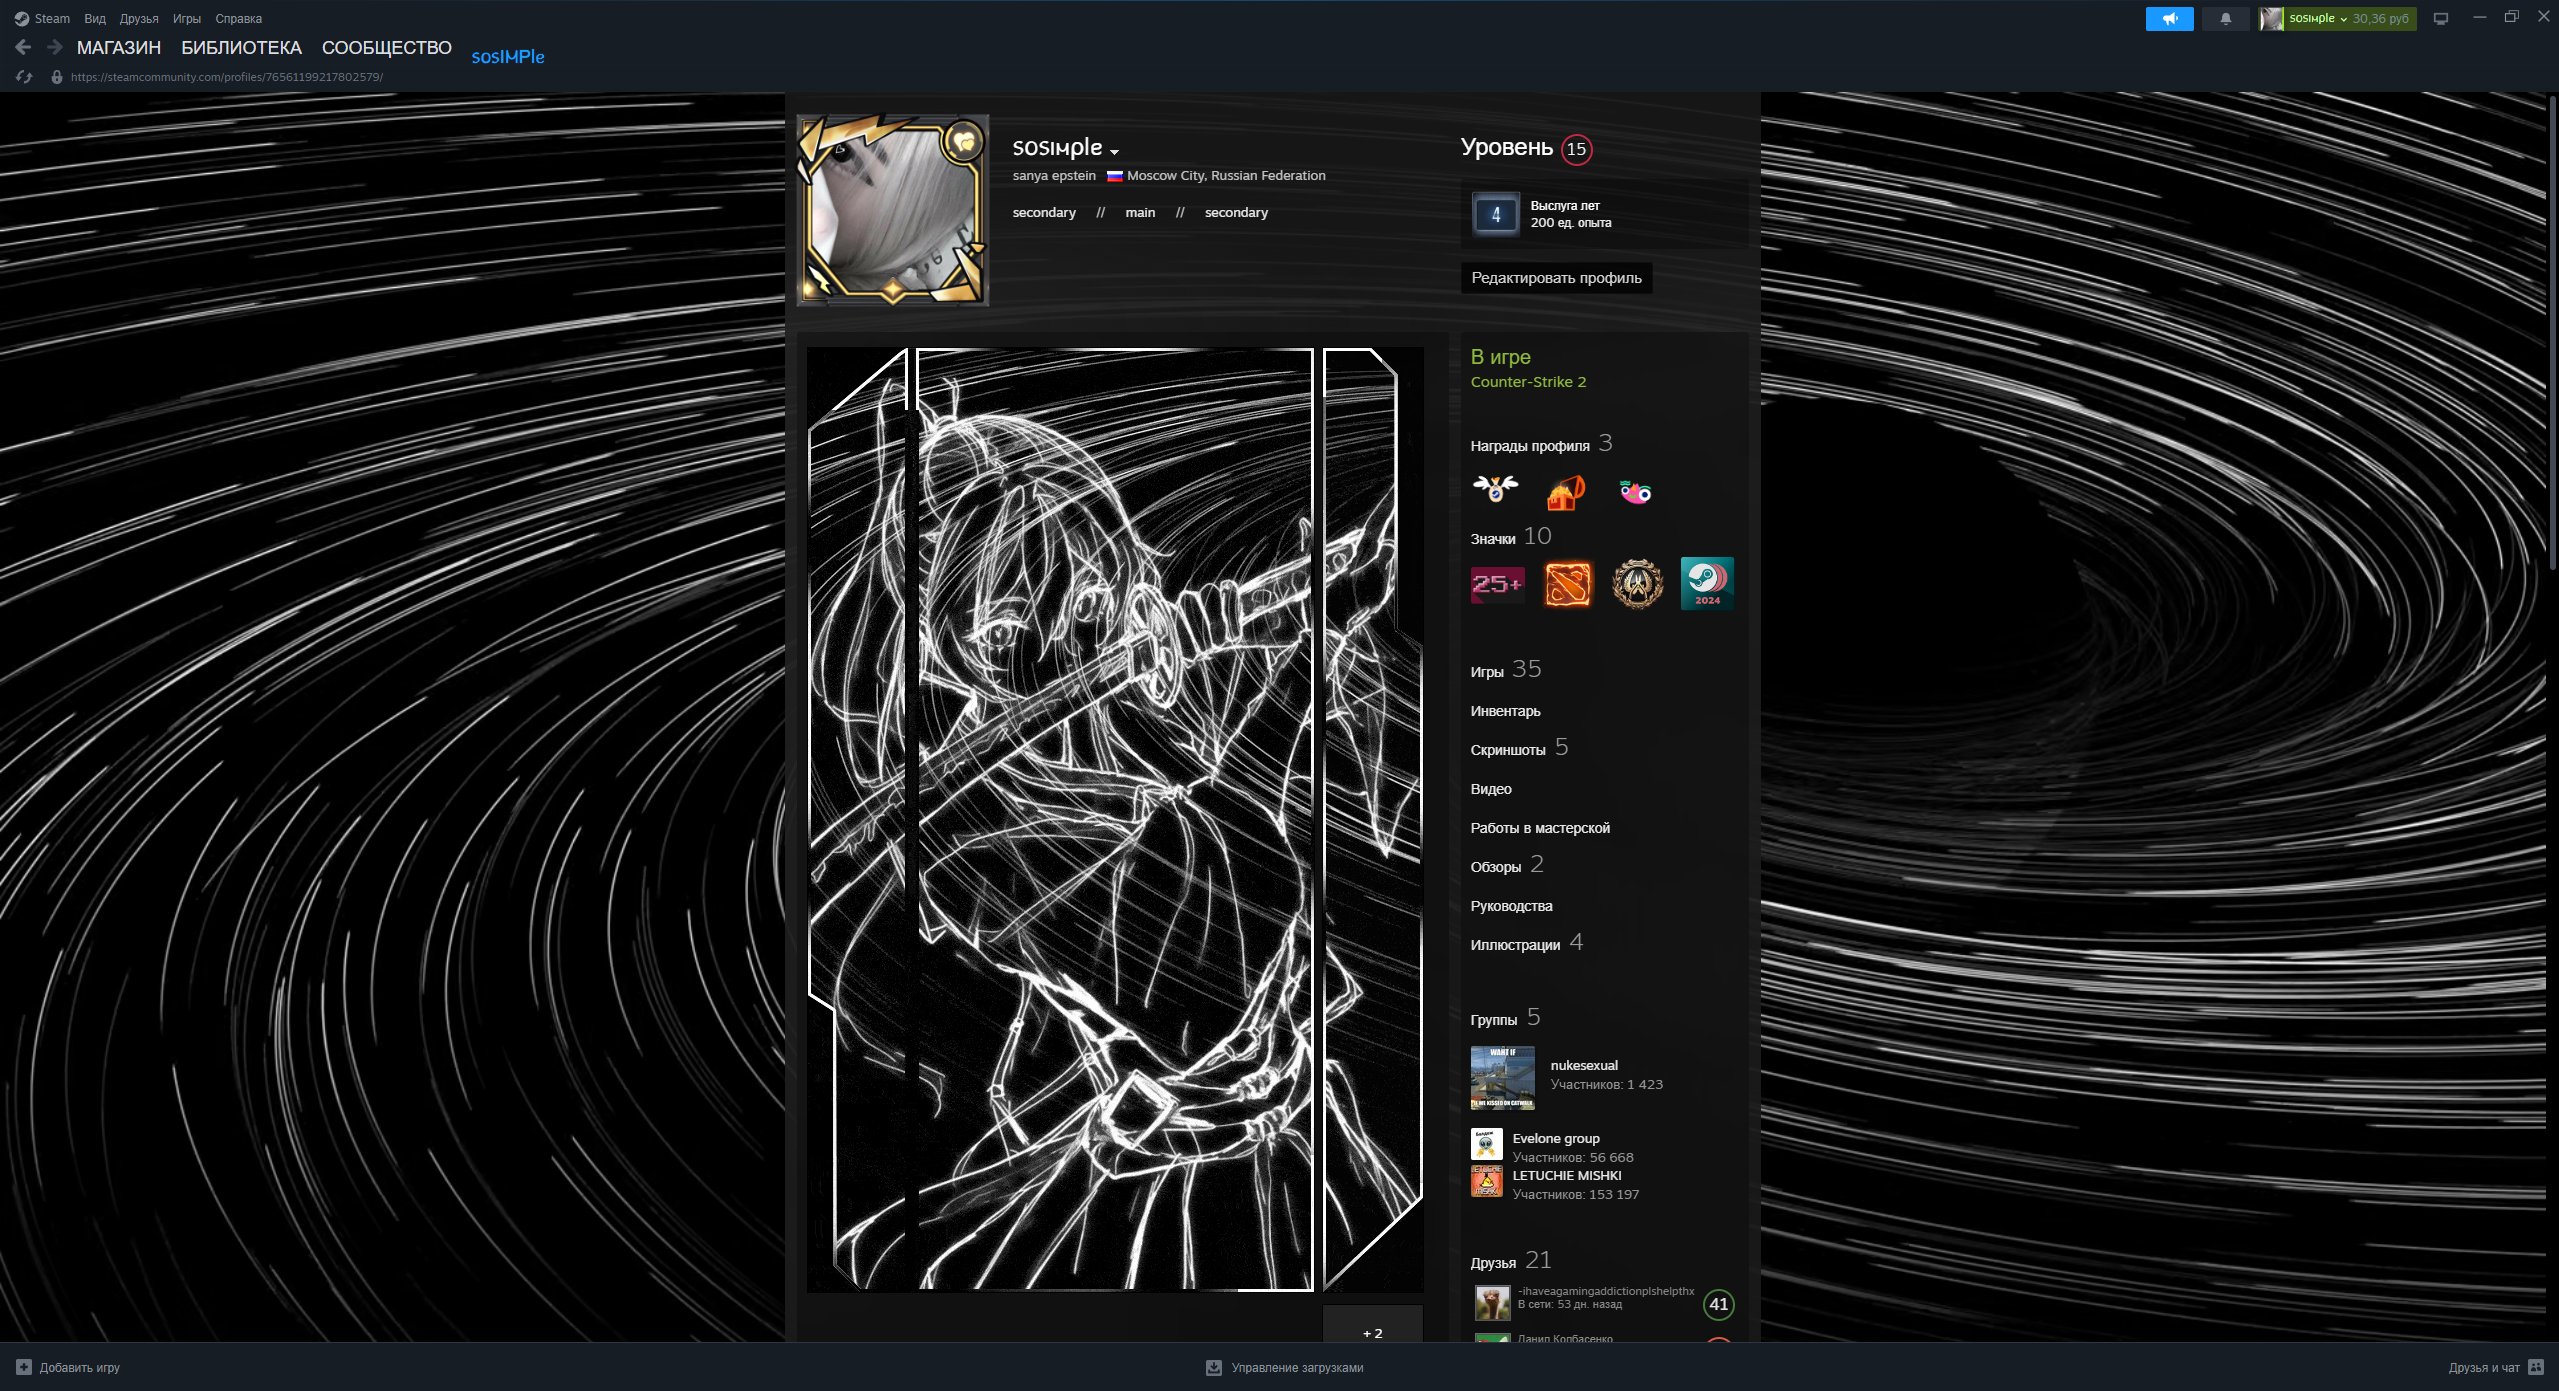Open the pink 25+ badge
Image resolution: width=2559 pixels, height=1391 pixels.
(1497, 584)
